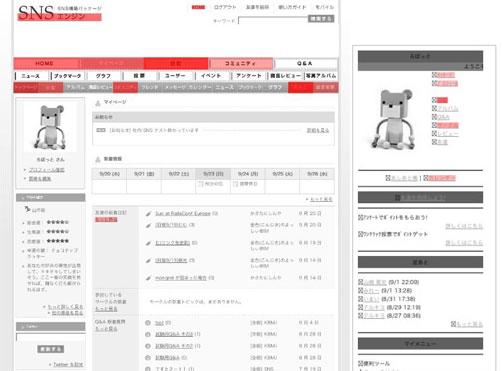Click the bear avatar in the left profile box
The height and width of the screenshot is (371, 502).
point(51,127)
